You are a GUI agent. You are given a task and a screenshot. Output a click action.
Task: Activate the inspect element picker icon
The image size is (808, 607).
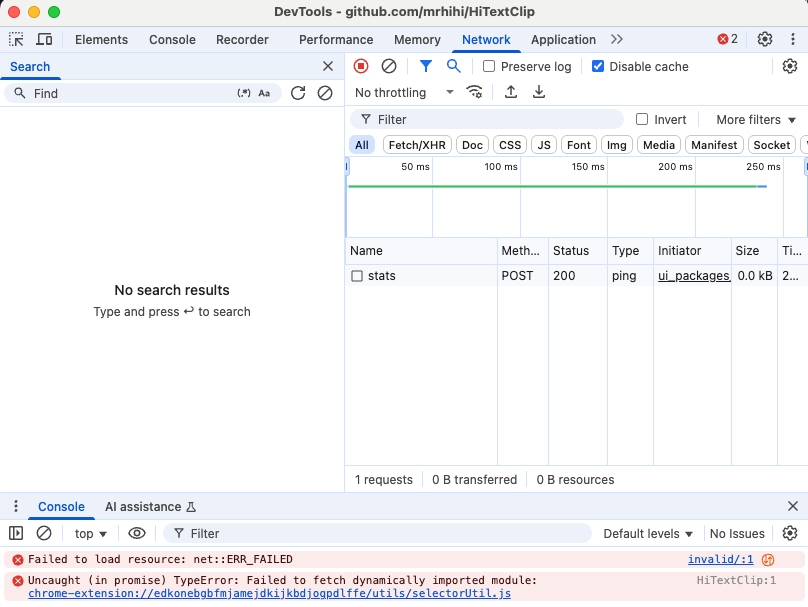pyautogui.click(x=16, y=40)
